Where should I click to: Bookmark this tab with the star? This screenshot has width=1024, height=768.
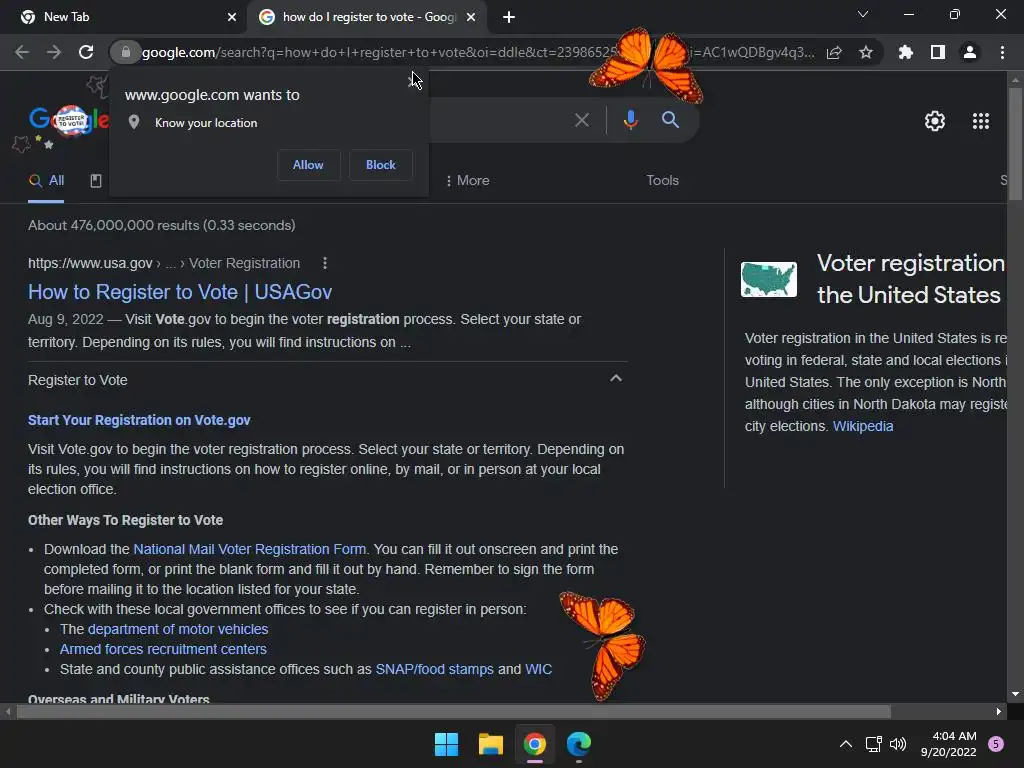[x=866, y=52]
